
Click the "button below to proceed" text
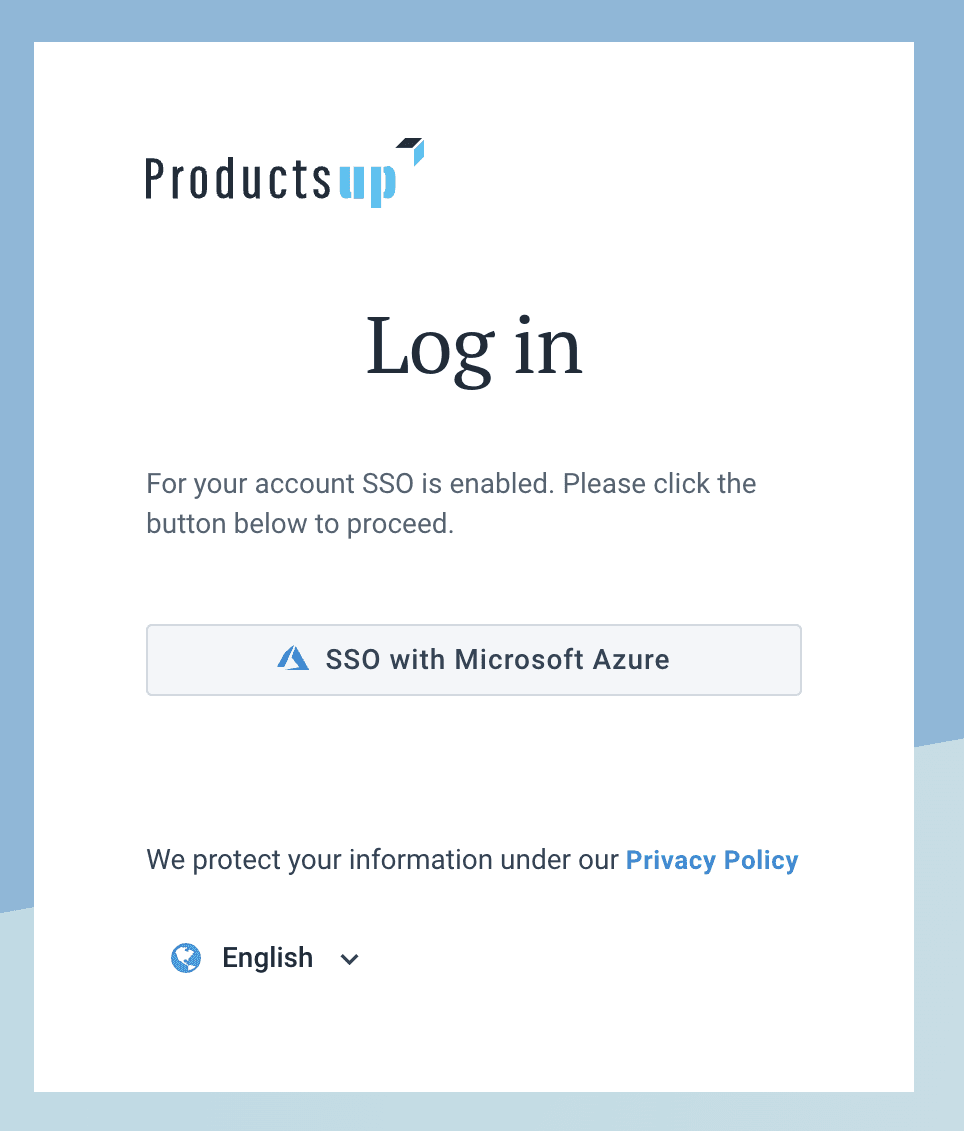coord(300,524)
